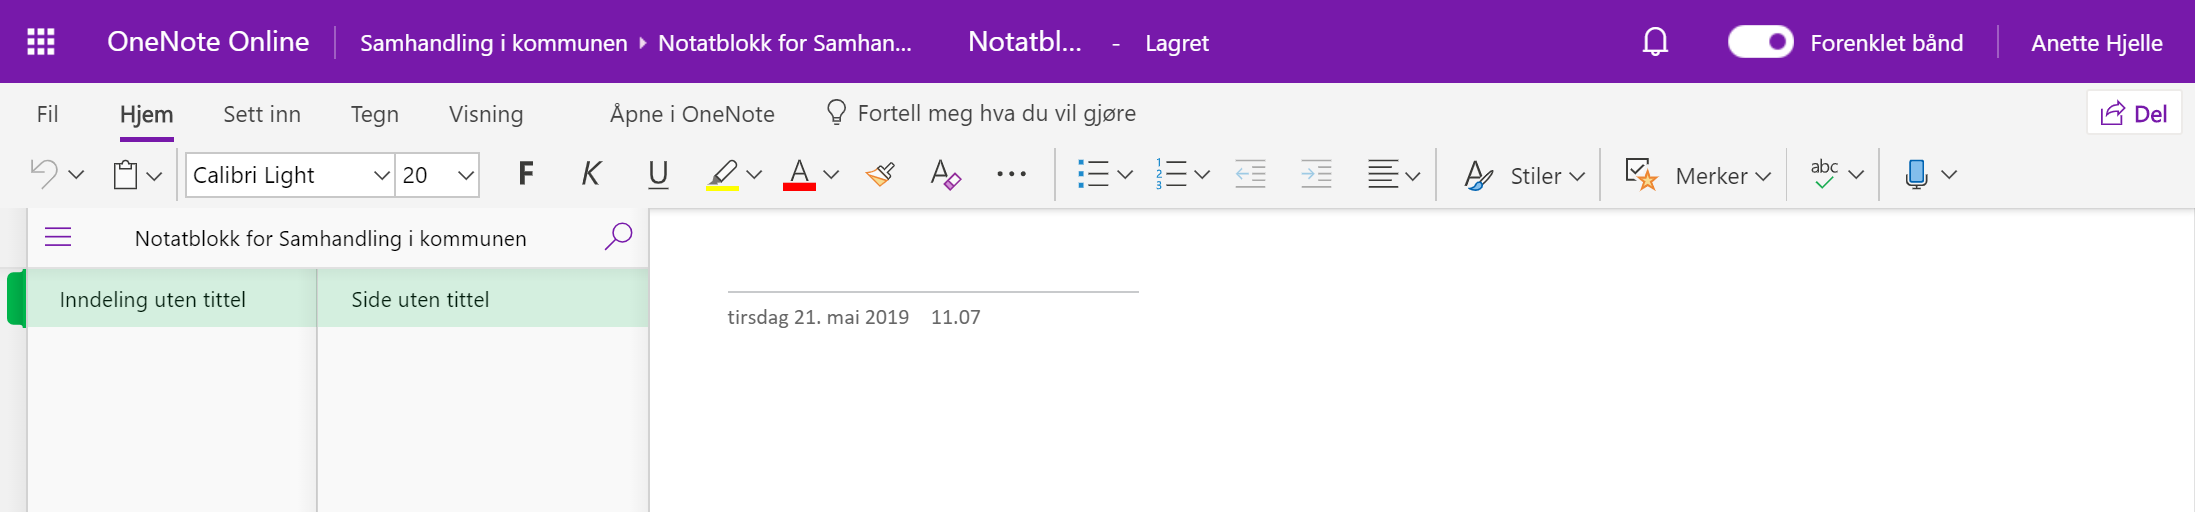The height and width of the screenshot is (512, 2195).
Task: Expand dictate options dropdown arrow
Action: click(x=1949, y=175)
